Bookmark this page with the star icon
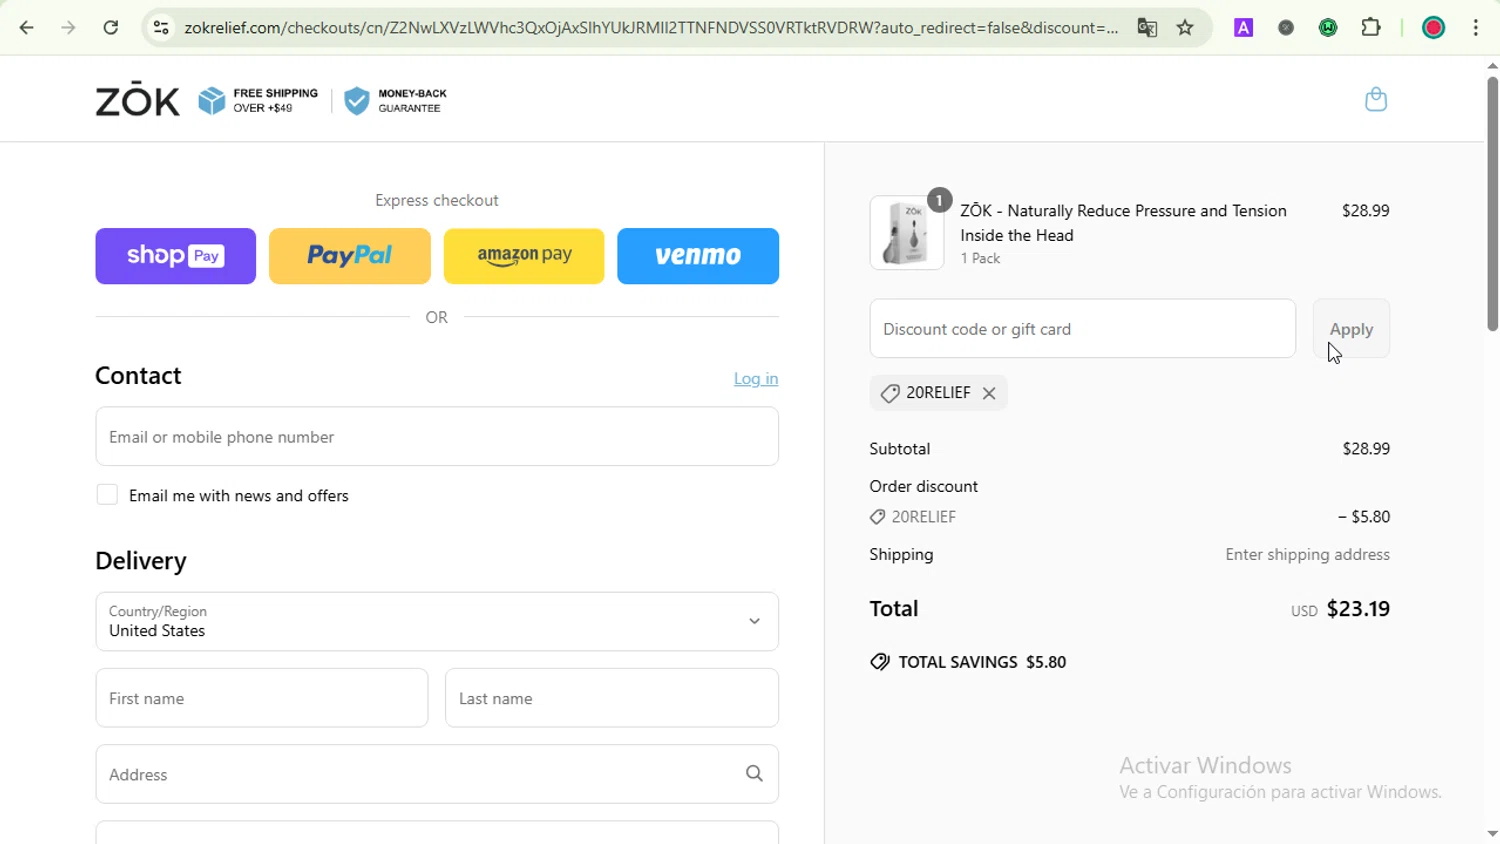The height and width of the screenshot is (844, 1500). pos(1186,28)
